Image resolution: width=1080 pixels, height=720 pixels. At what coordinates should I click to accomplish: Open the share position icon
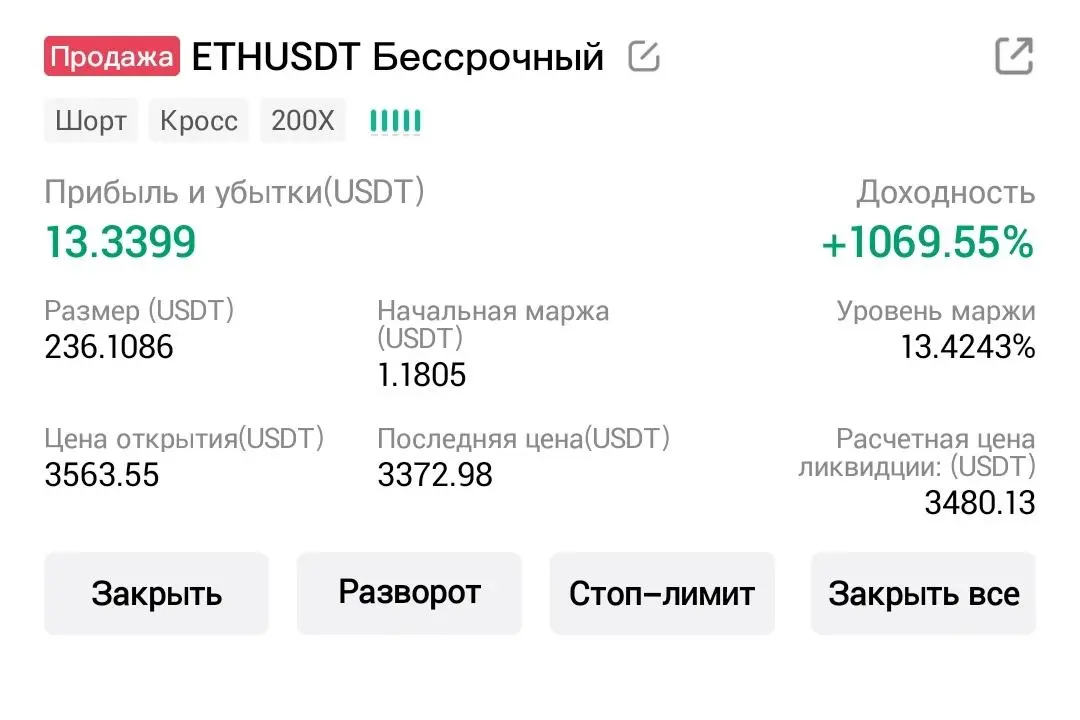(1014, 56)
